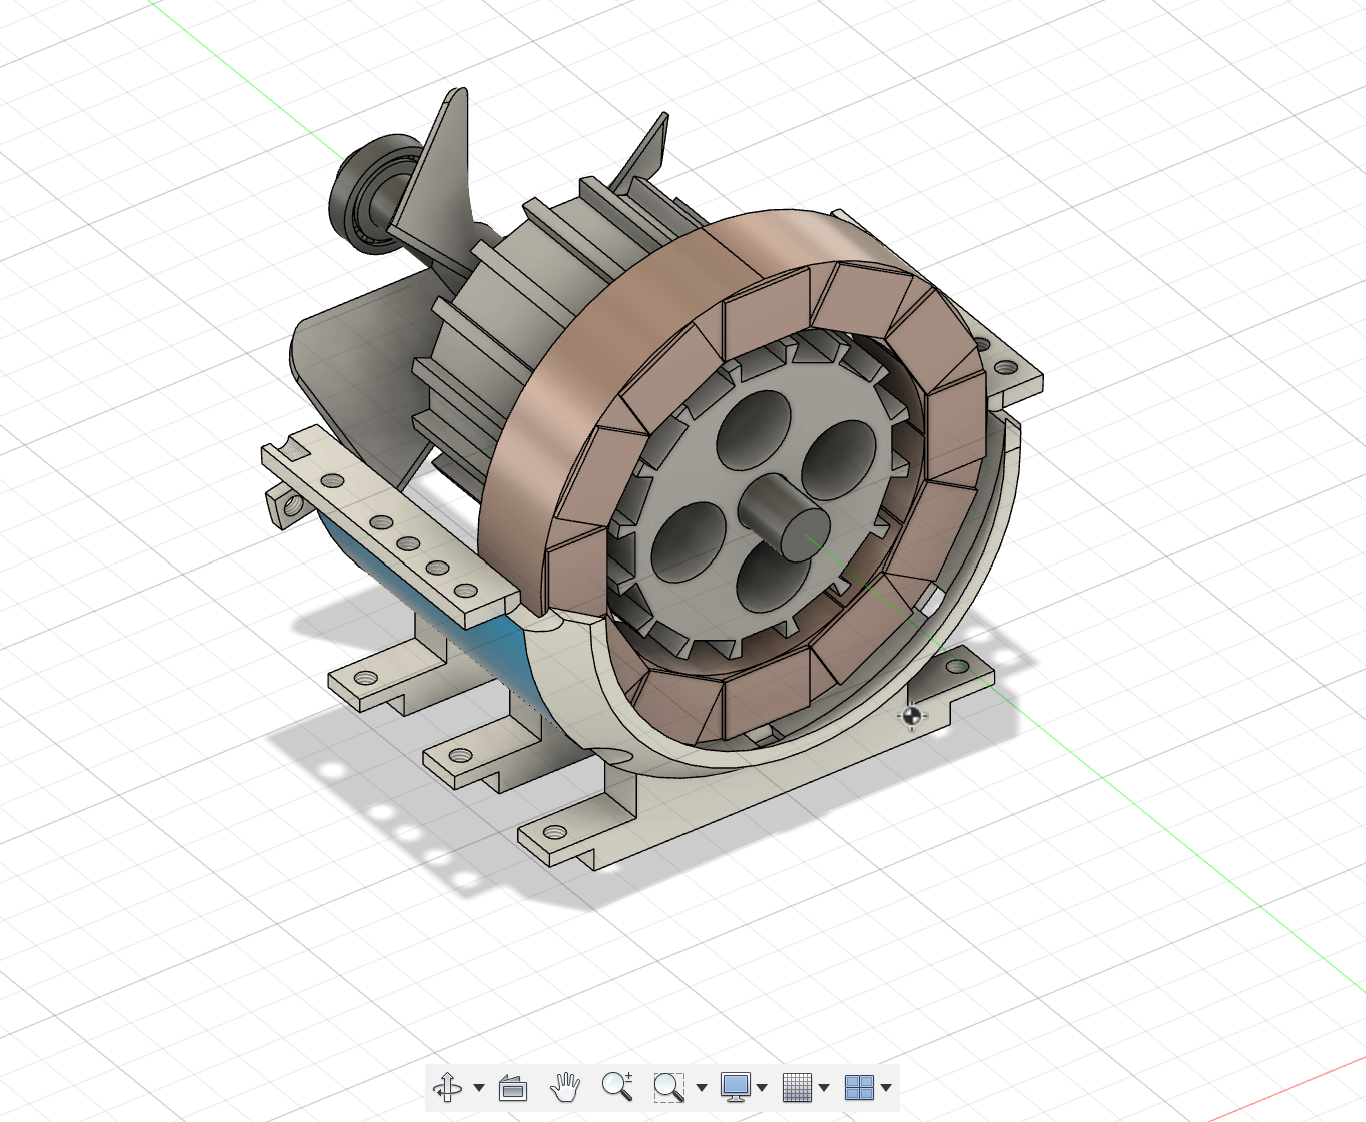The image size is (1366, 1122).
Task: Expand the Display Settings dropdown arrow
Action: pos(763,1088)
